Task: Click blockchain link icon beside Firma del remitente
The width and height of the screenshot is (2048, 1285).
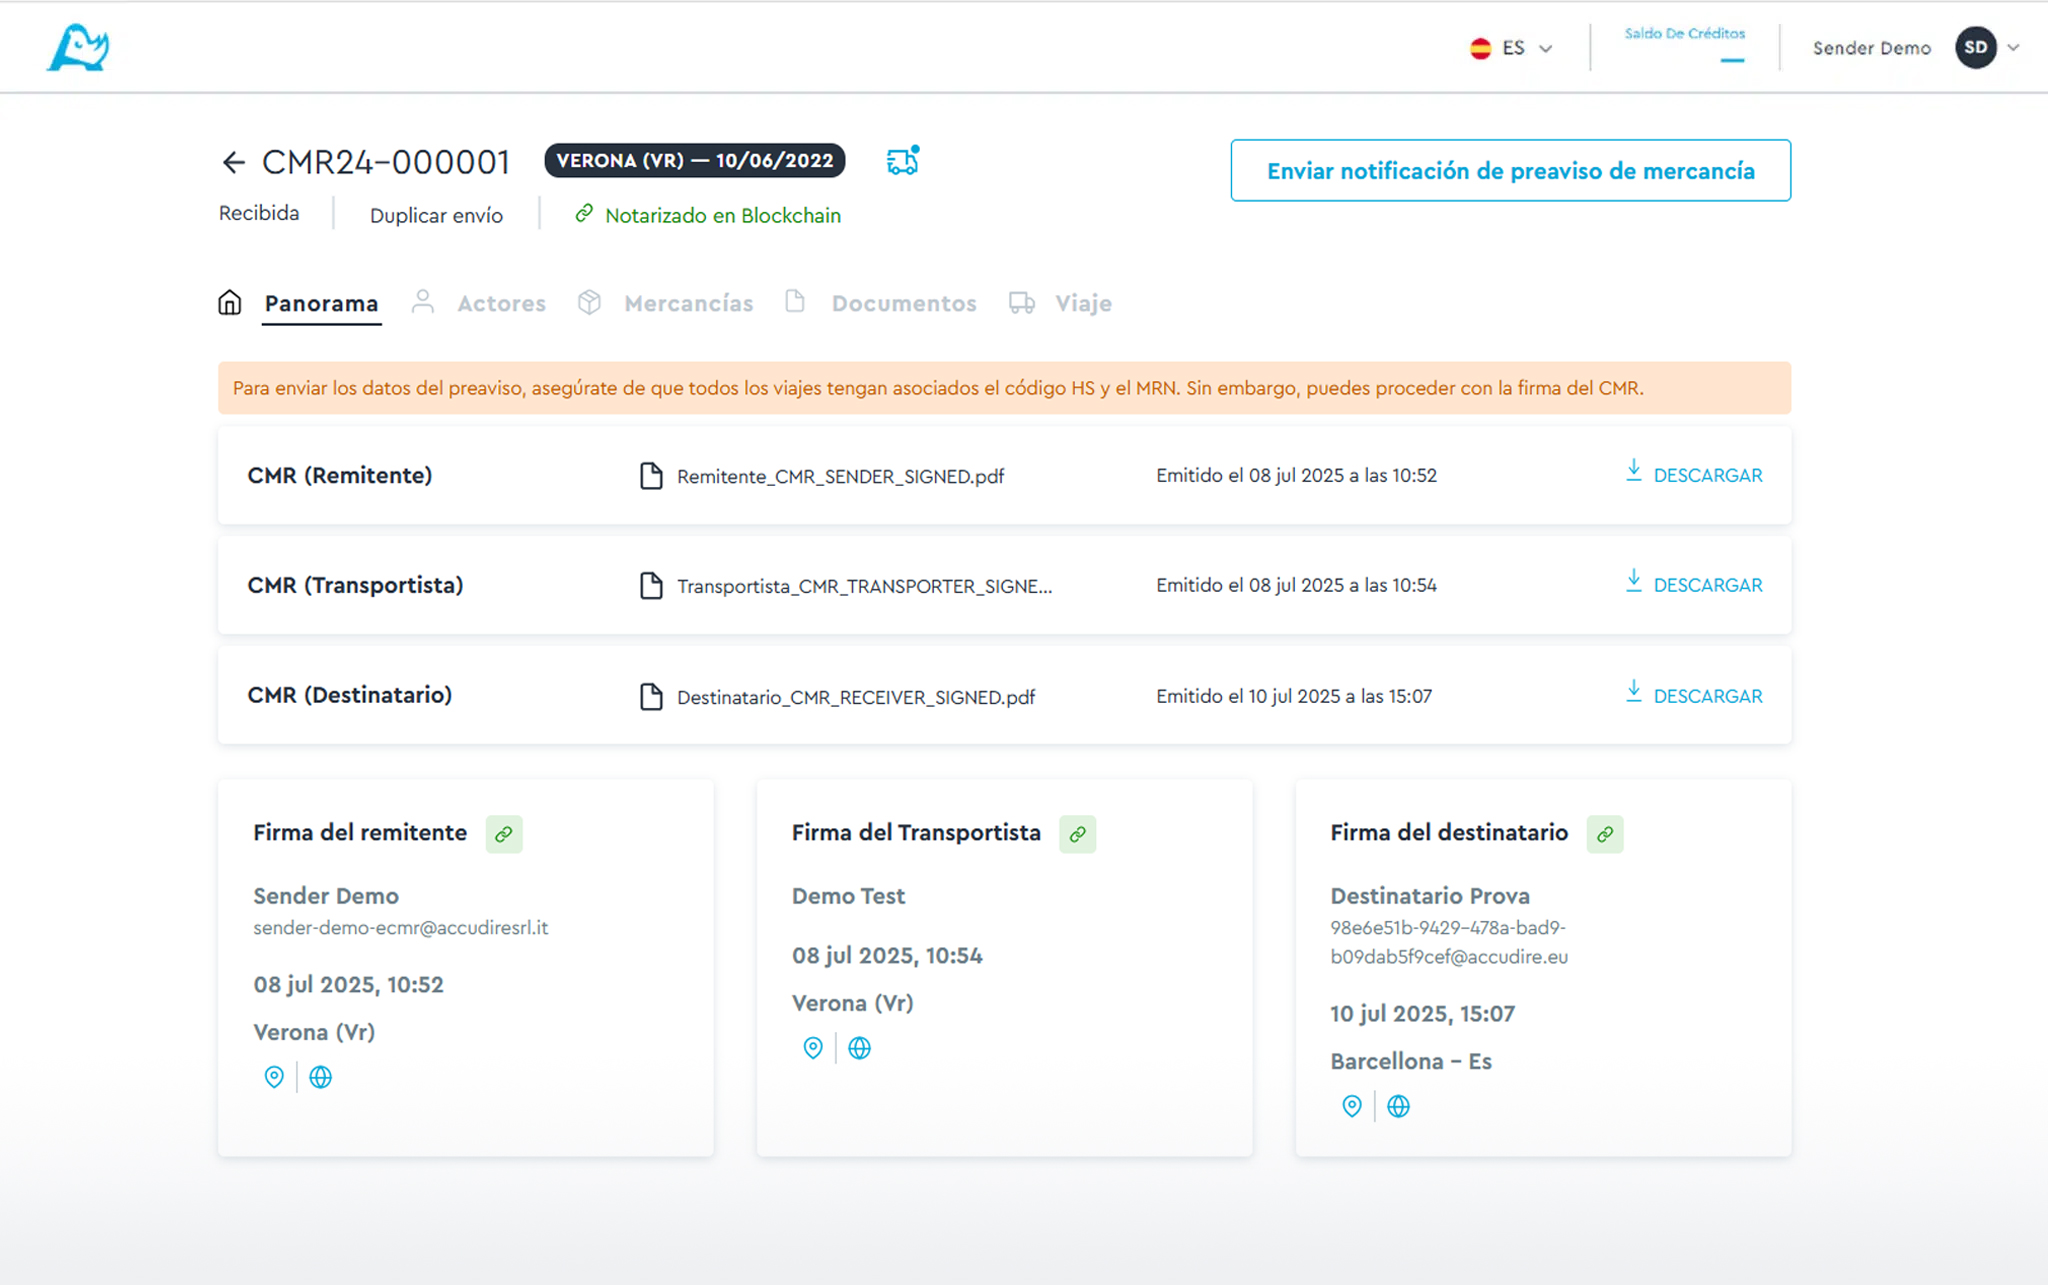Action: click(504, 834)
